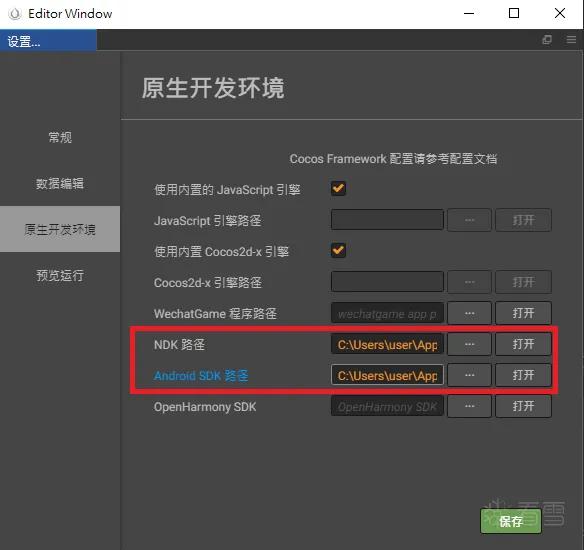Click the green 保存 button
584x550 pixels.
510,521
